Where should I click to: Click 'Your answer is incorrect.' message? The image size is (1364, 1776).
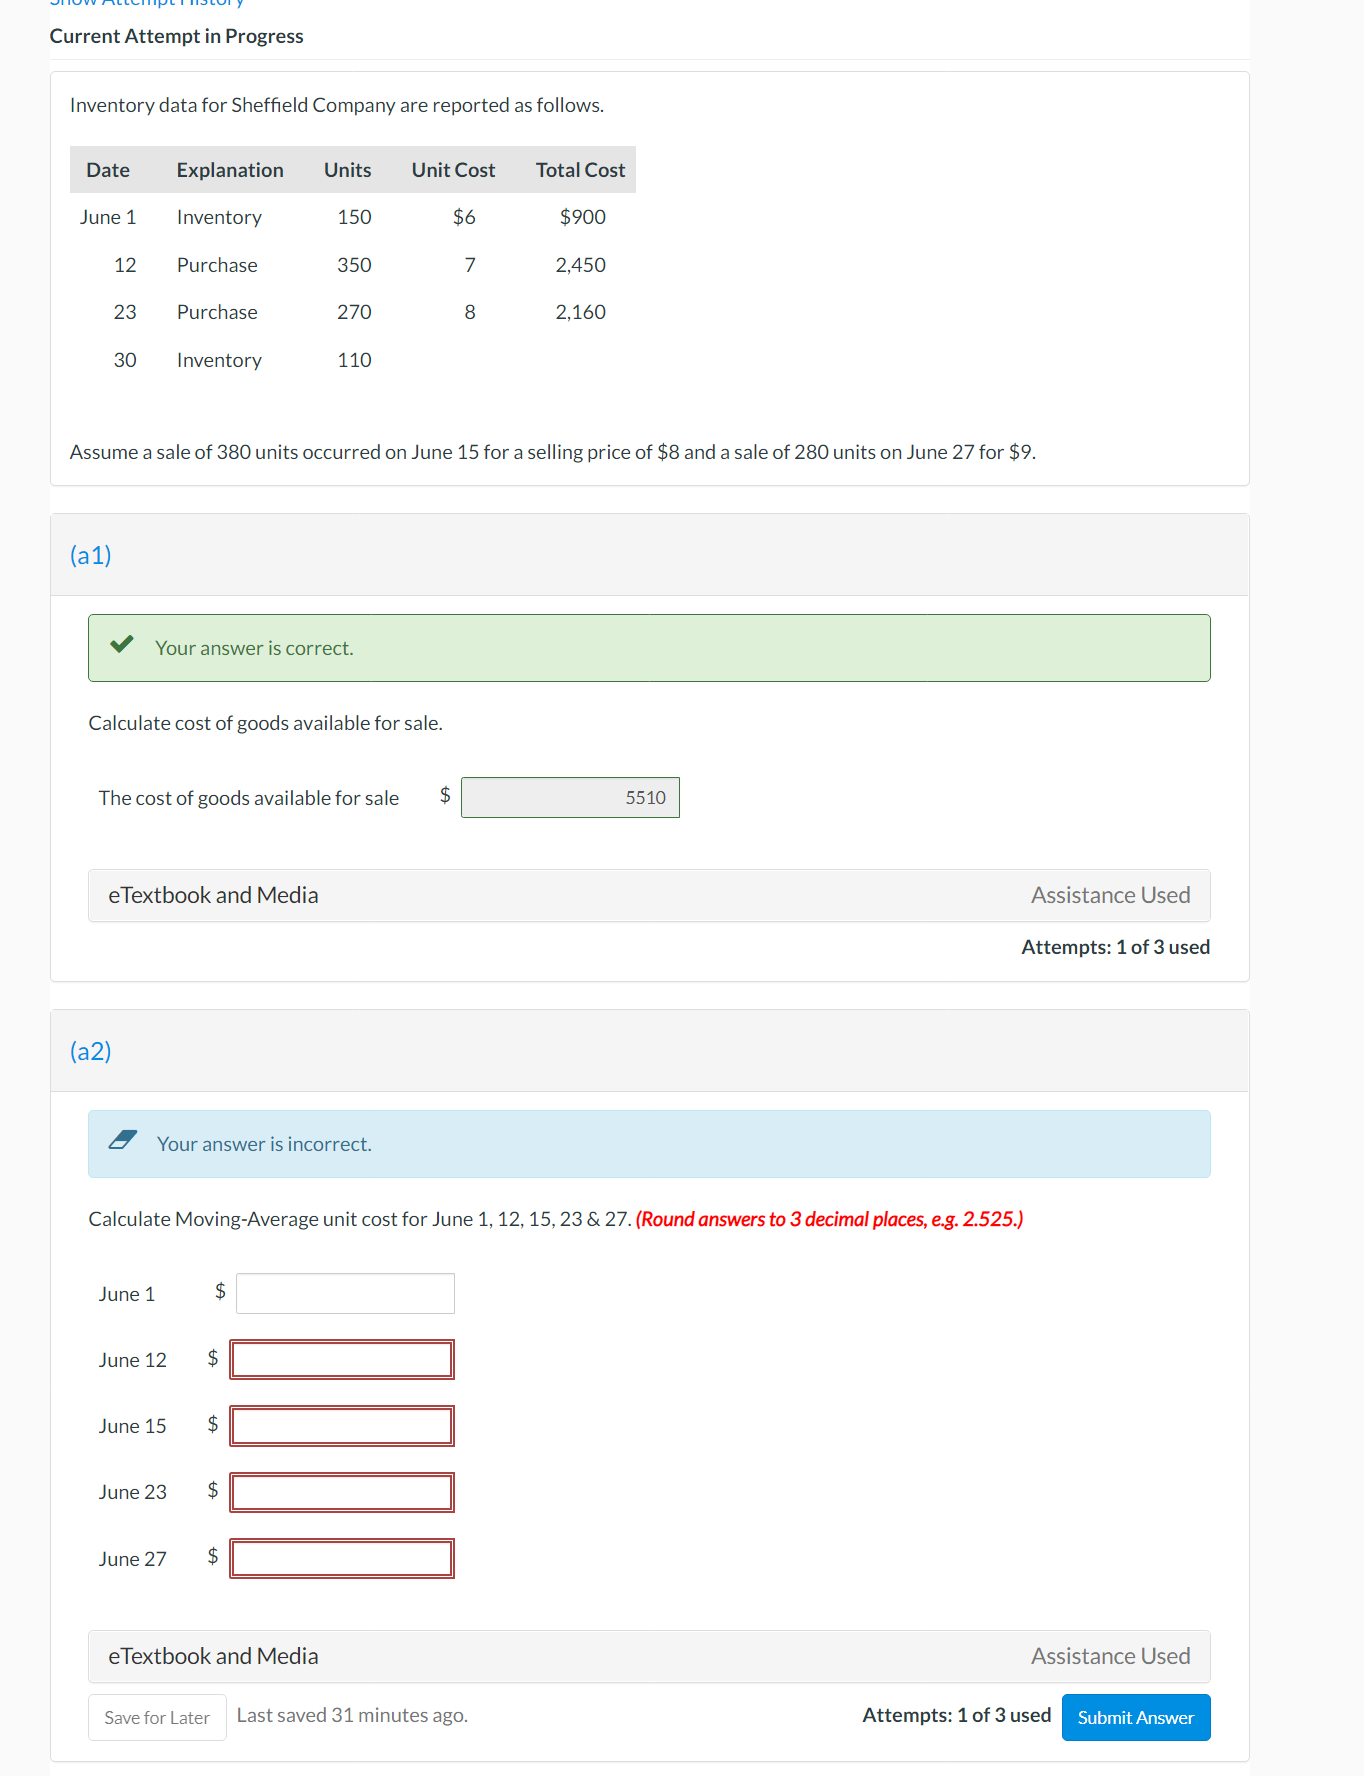pos(264,1144)
